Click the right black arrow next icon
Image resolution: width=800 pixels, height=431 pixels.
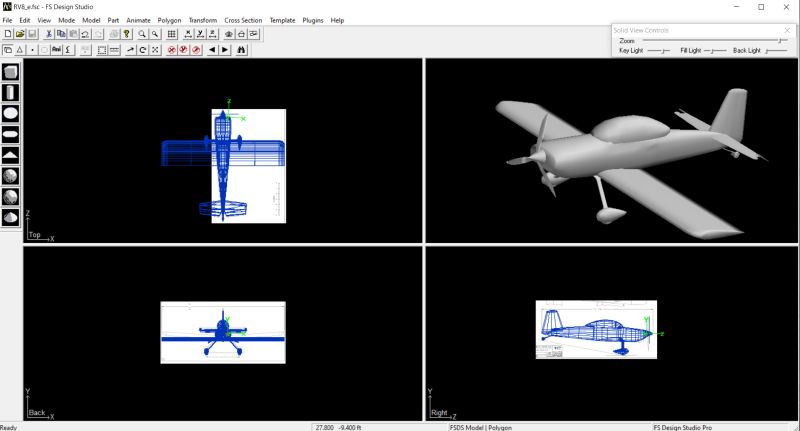pos(225,50)
